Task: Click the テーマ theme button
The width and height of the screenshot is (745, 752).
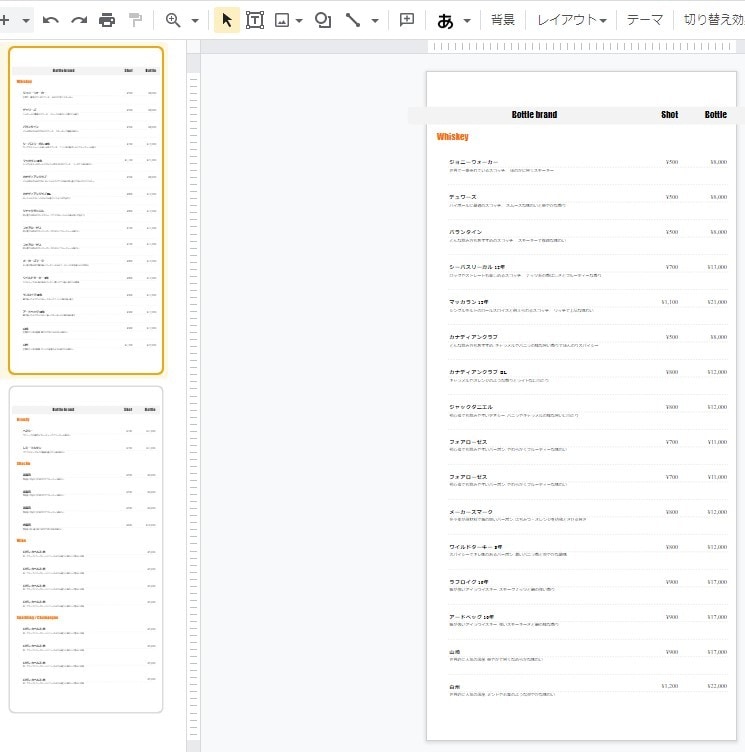Action: (x=645, y=20)
